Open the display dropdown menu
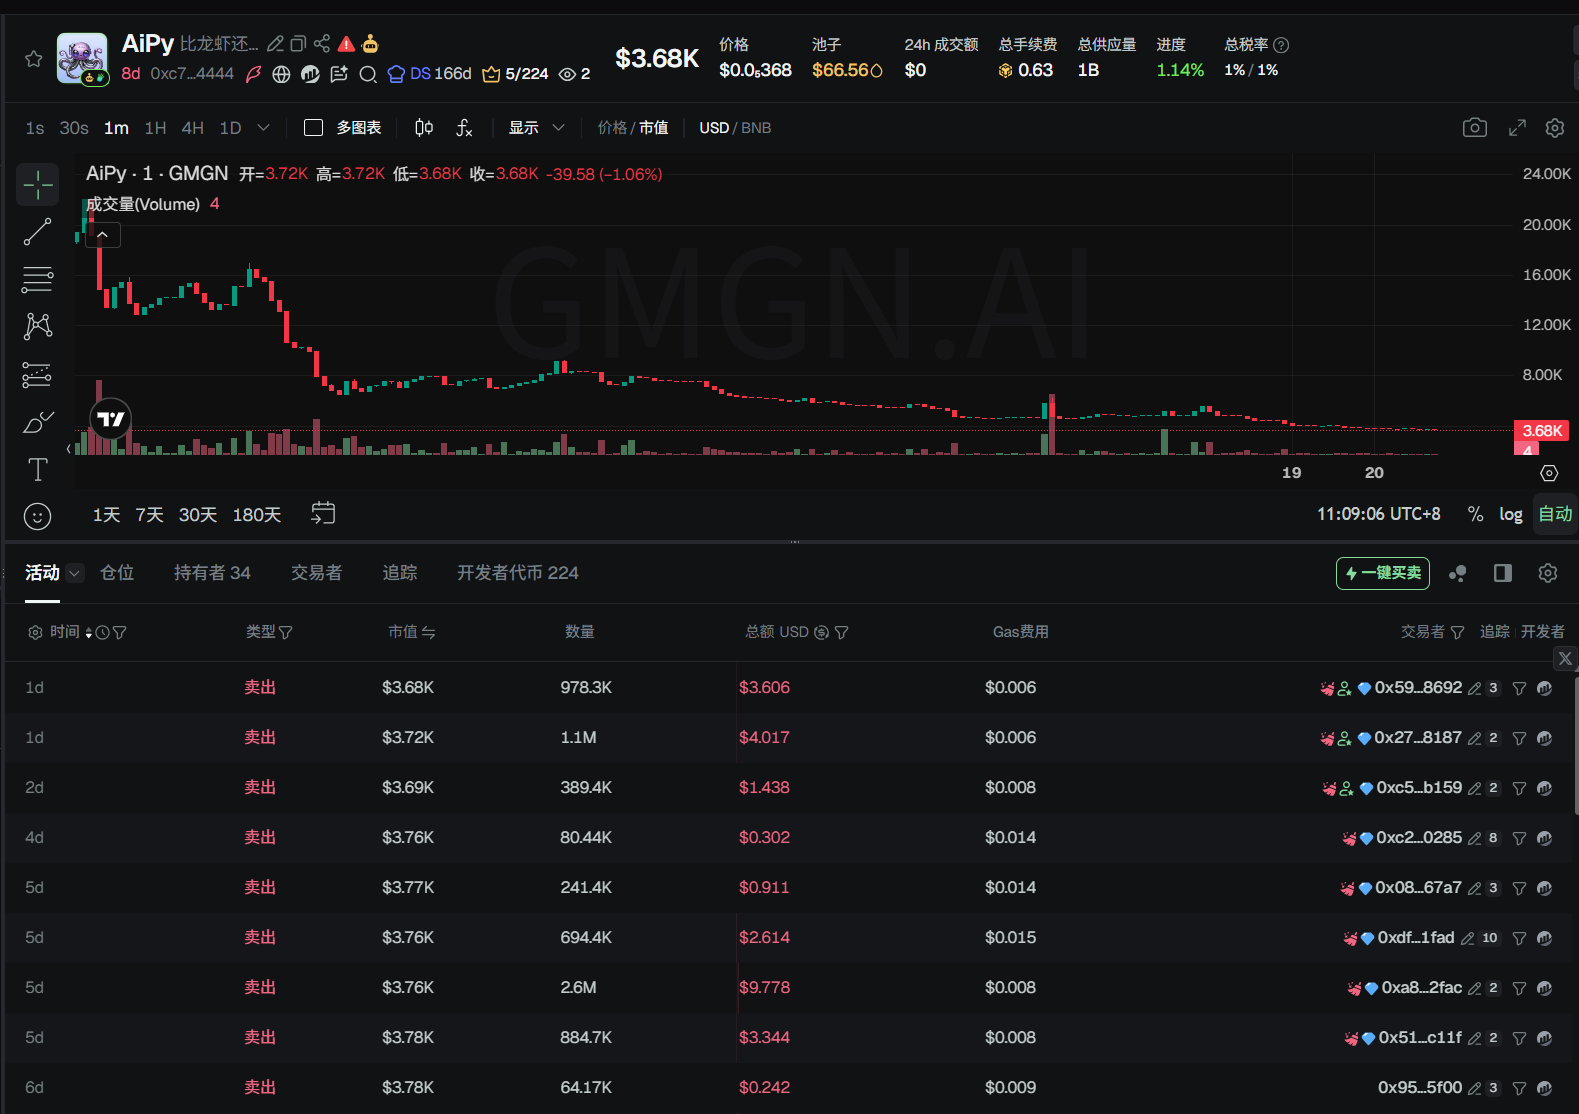This screenshot has height=1114, width=1579. coord(537,128)
